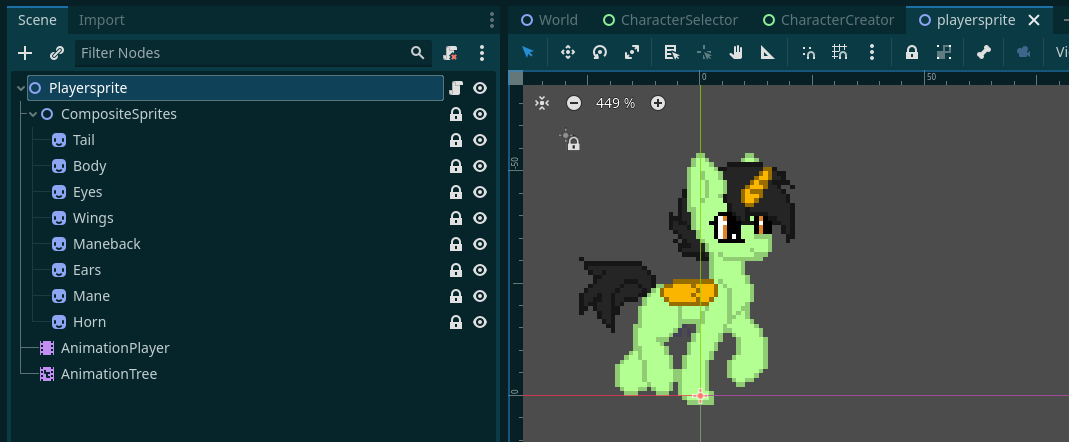1069x442 pixels.
Task: Open snapping options three-dot menu
Action: pos(872,52)
